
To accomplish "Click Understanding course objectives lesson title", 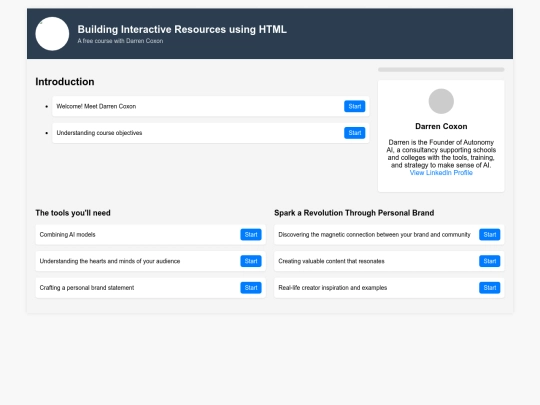I will pos(99,133).
